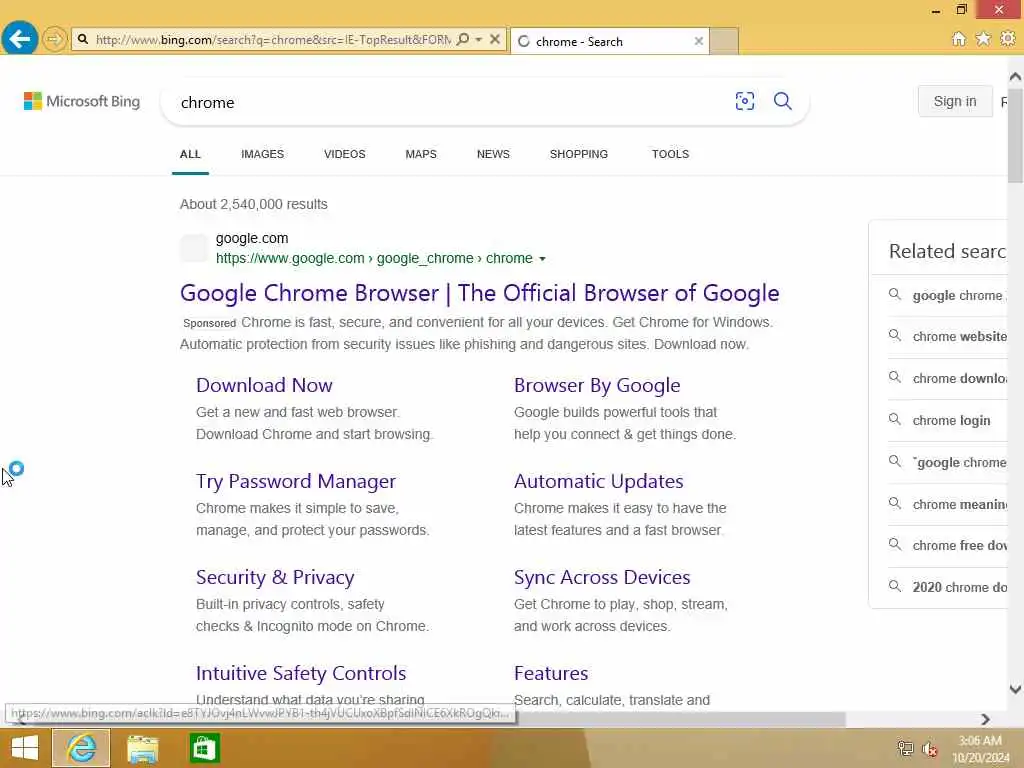Open the 'Download Now' sitelink

tap(264, 385)
